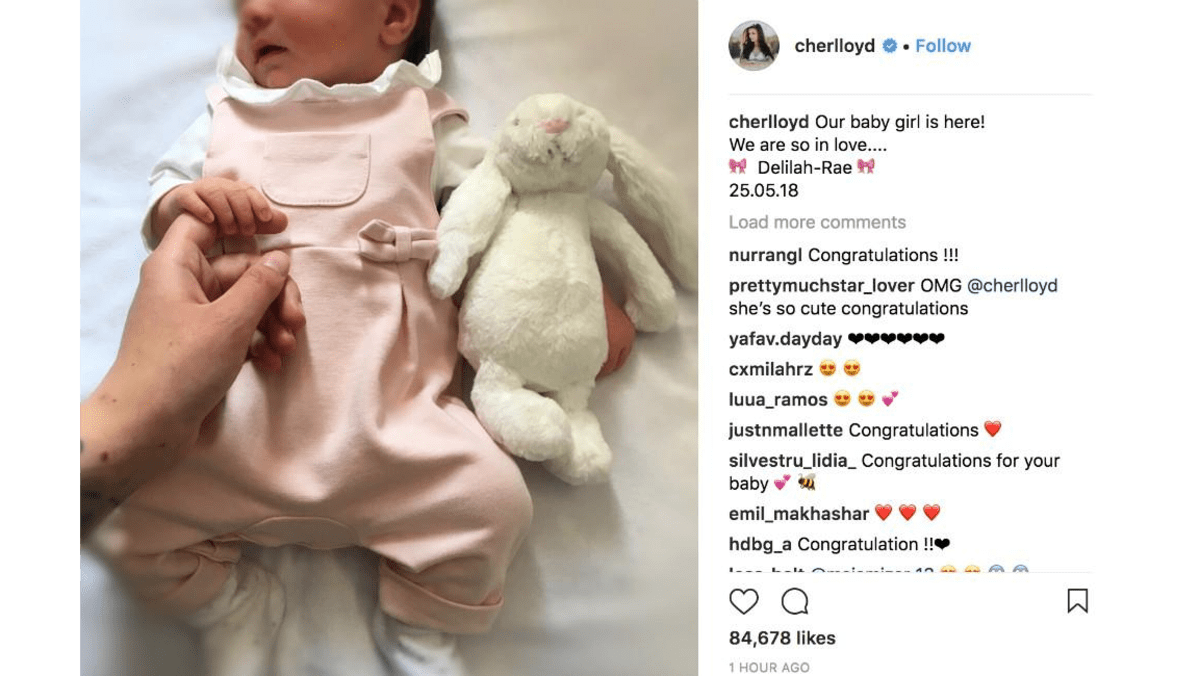1200x676 pixels.
Task: Open cherlloyd username in the header
Action: click(835, 46)
